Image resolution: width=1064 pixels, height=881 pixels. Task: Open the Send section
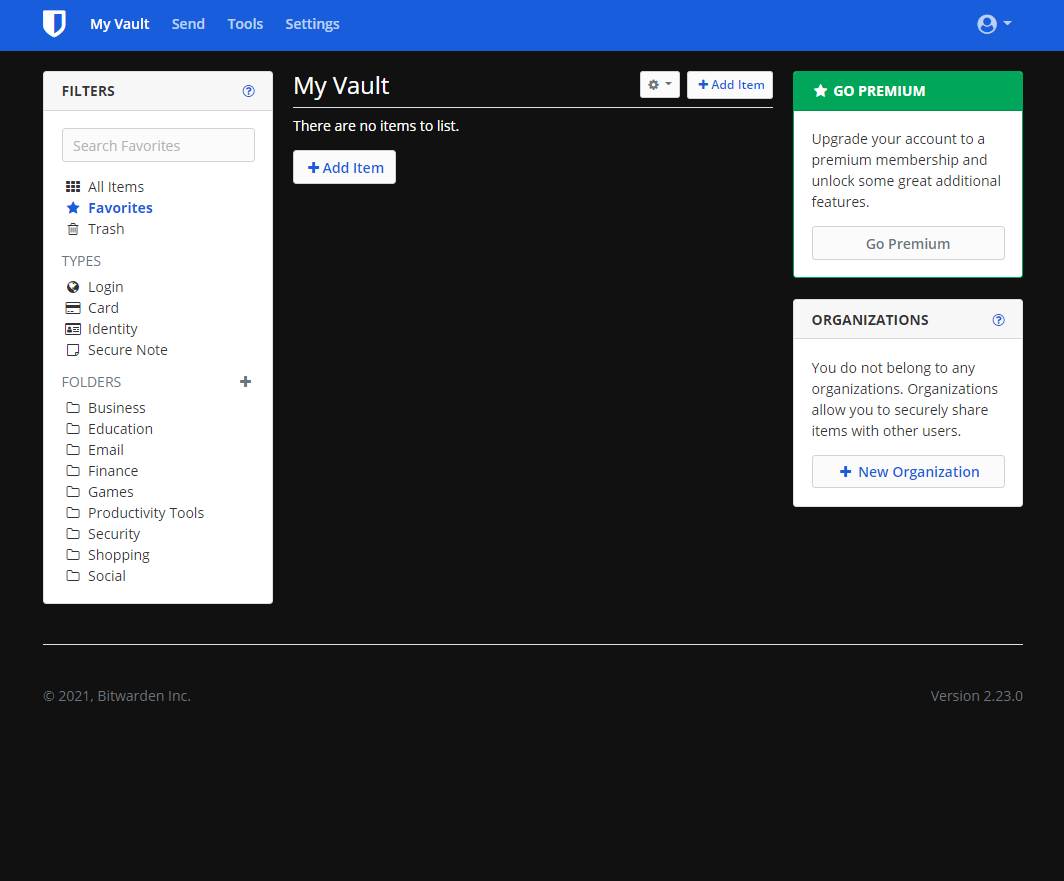coord(188,23)
